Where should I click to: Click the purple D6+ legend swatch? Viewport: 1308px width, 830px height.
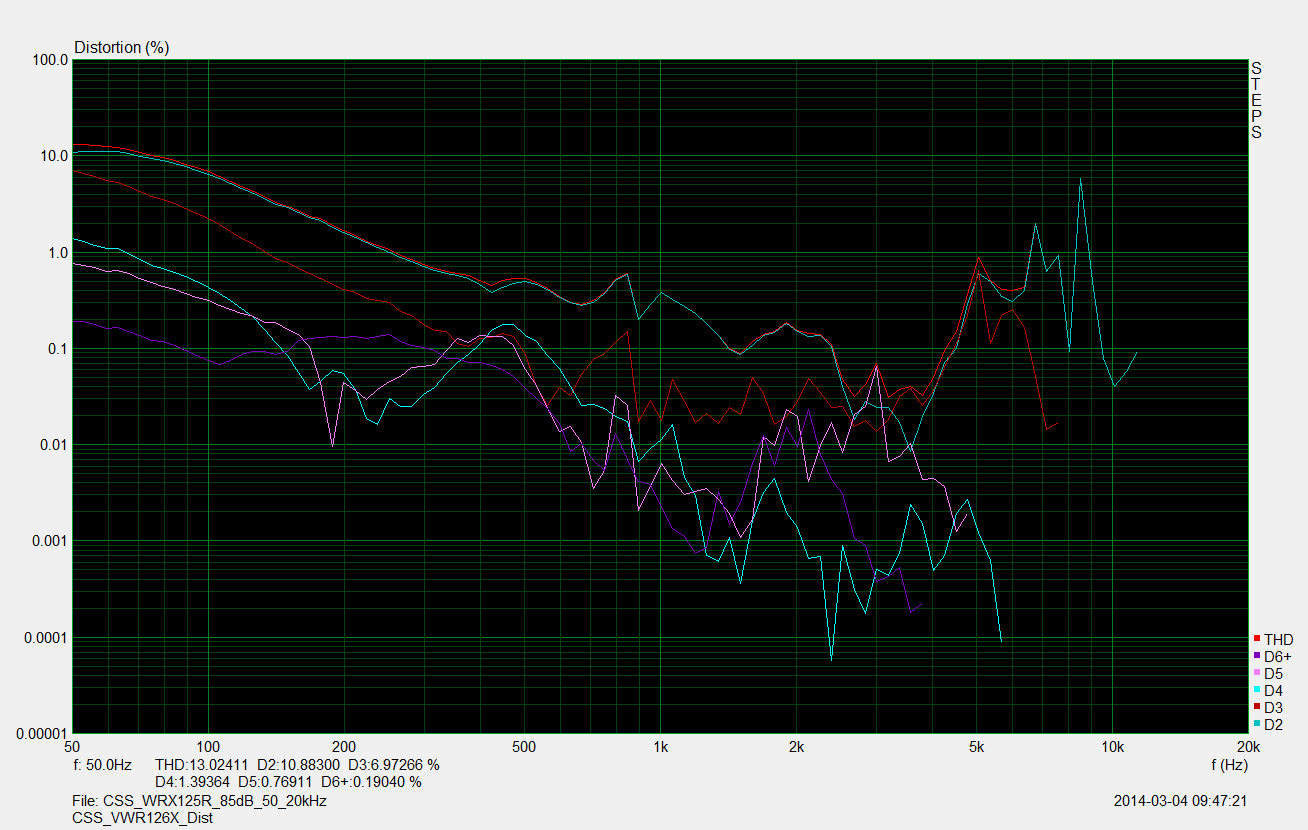[x=1257, y=656]
